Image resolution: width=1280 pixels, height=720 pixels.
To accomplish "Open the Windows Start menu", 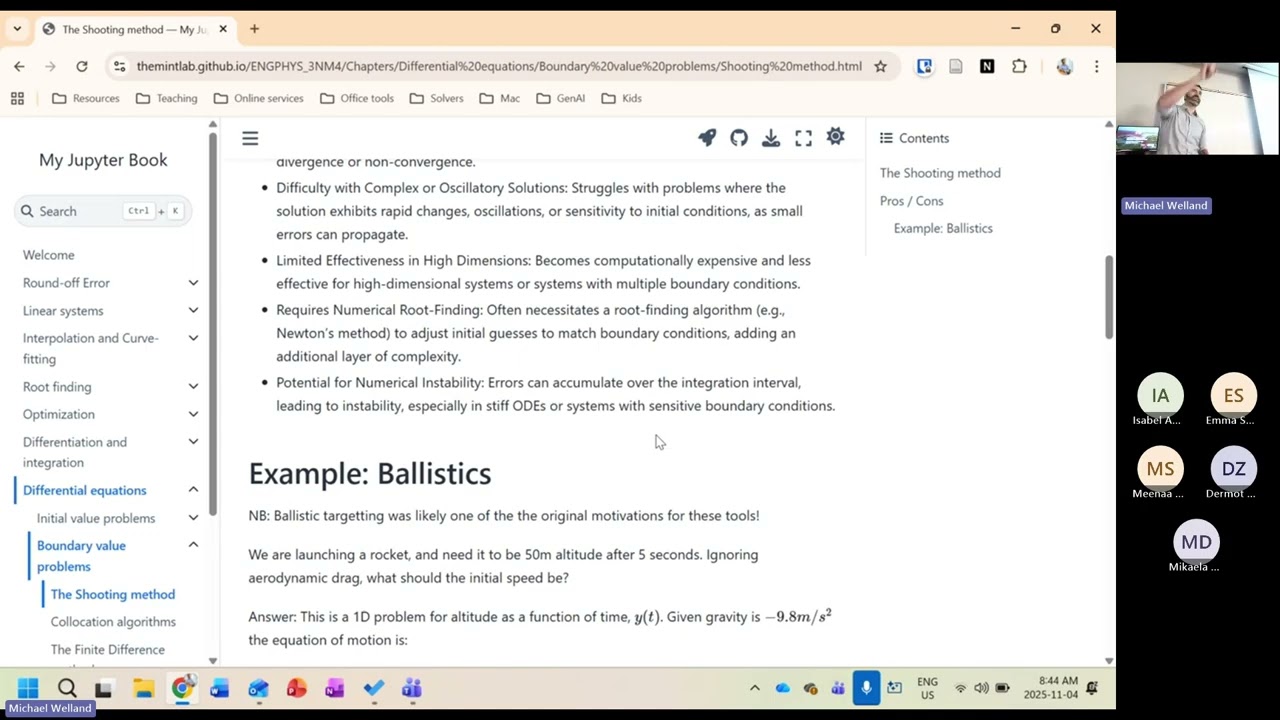I will (28, 688).
